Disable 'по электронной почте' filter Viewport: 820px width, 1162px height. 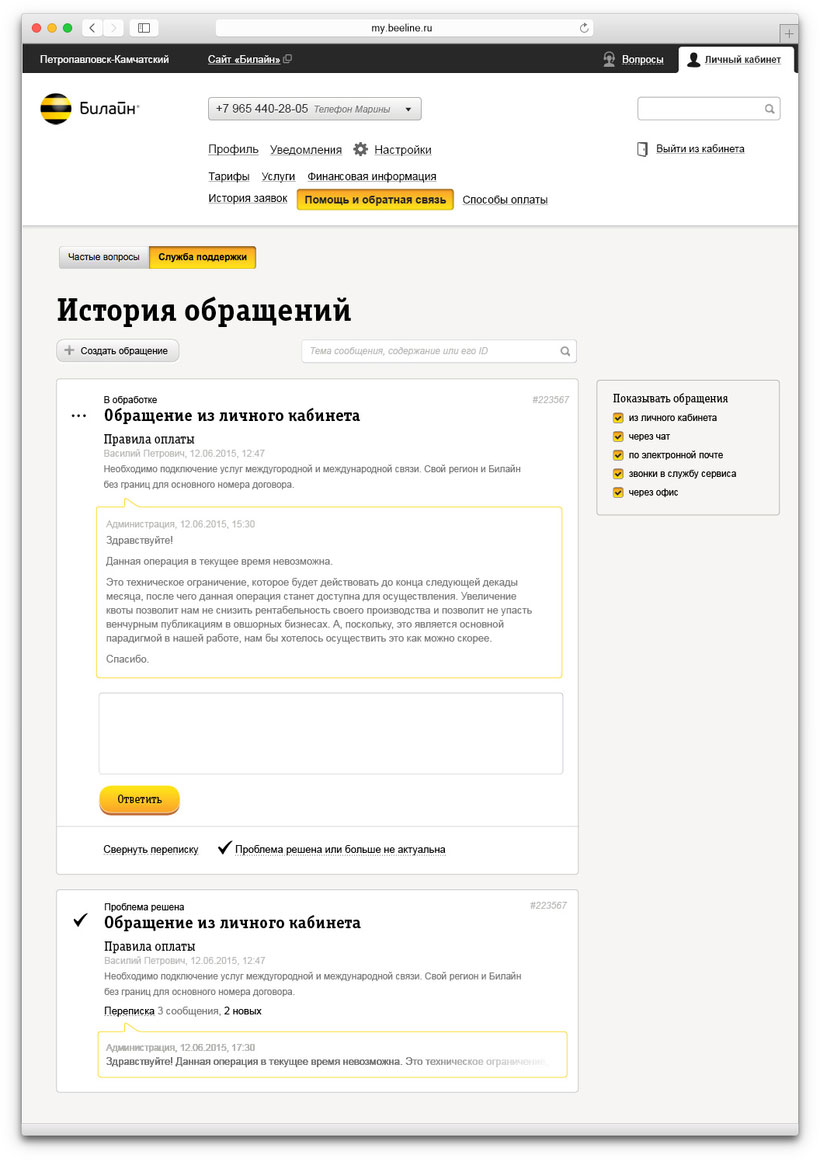click(x=618, y=455)
